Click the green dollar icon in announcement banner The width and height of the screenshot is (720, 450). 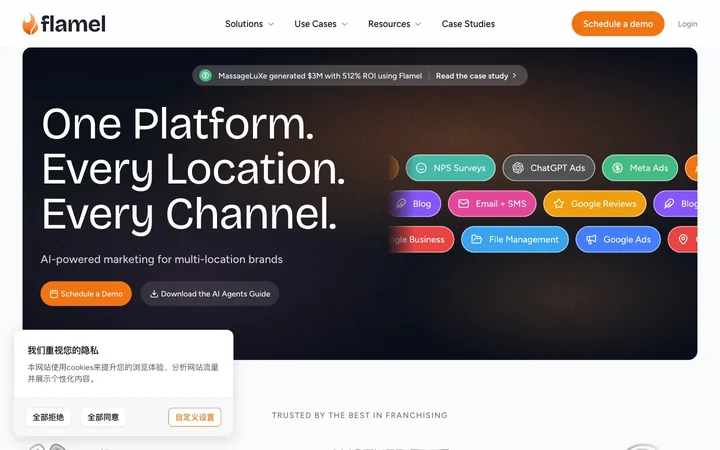pos(205,75)
